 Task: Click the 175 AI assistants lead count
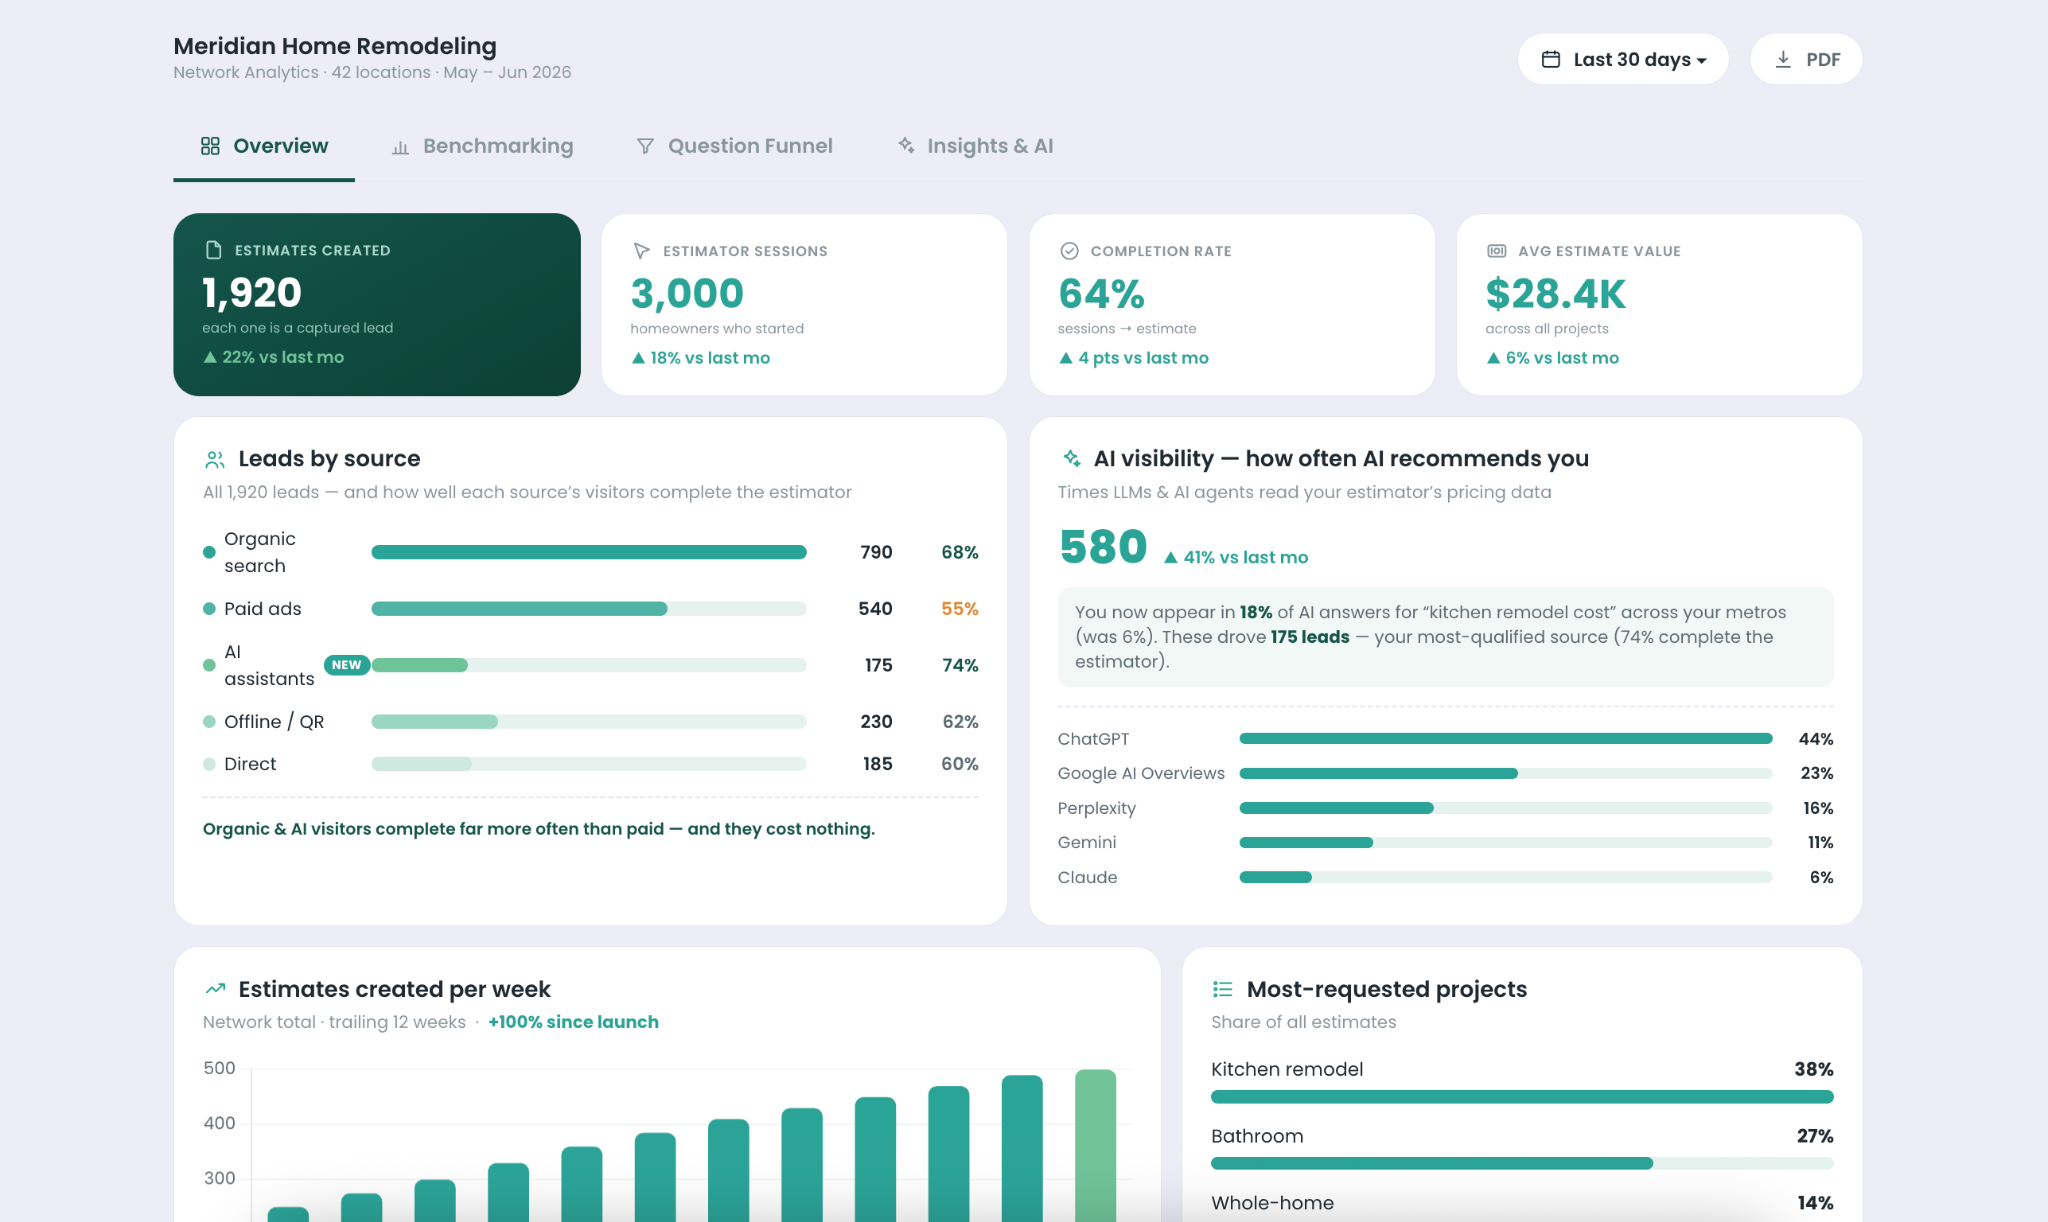point(878,665)
